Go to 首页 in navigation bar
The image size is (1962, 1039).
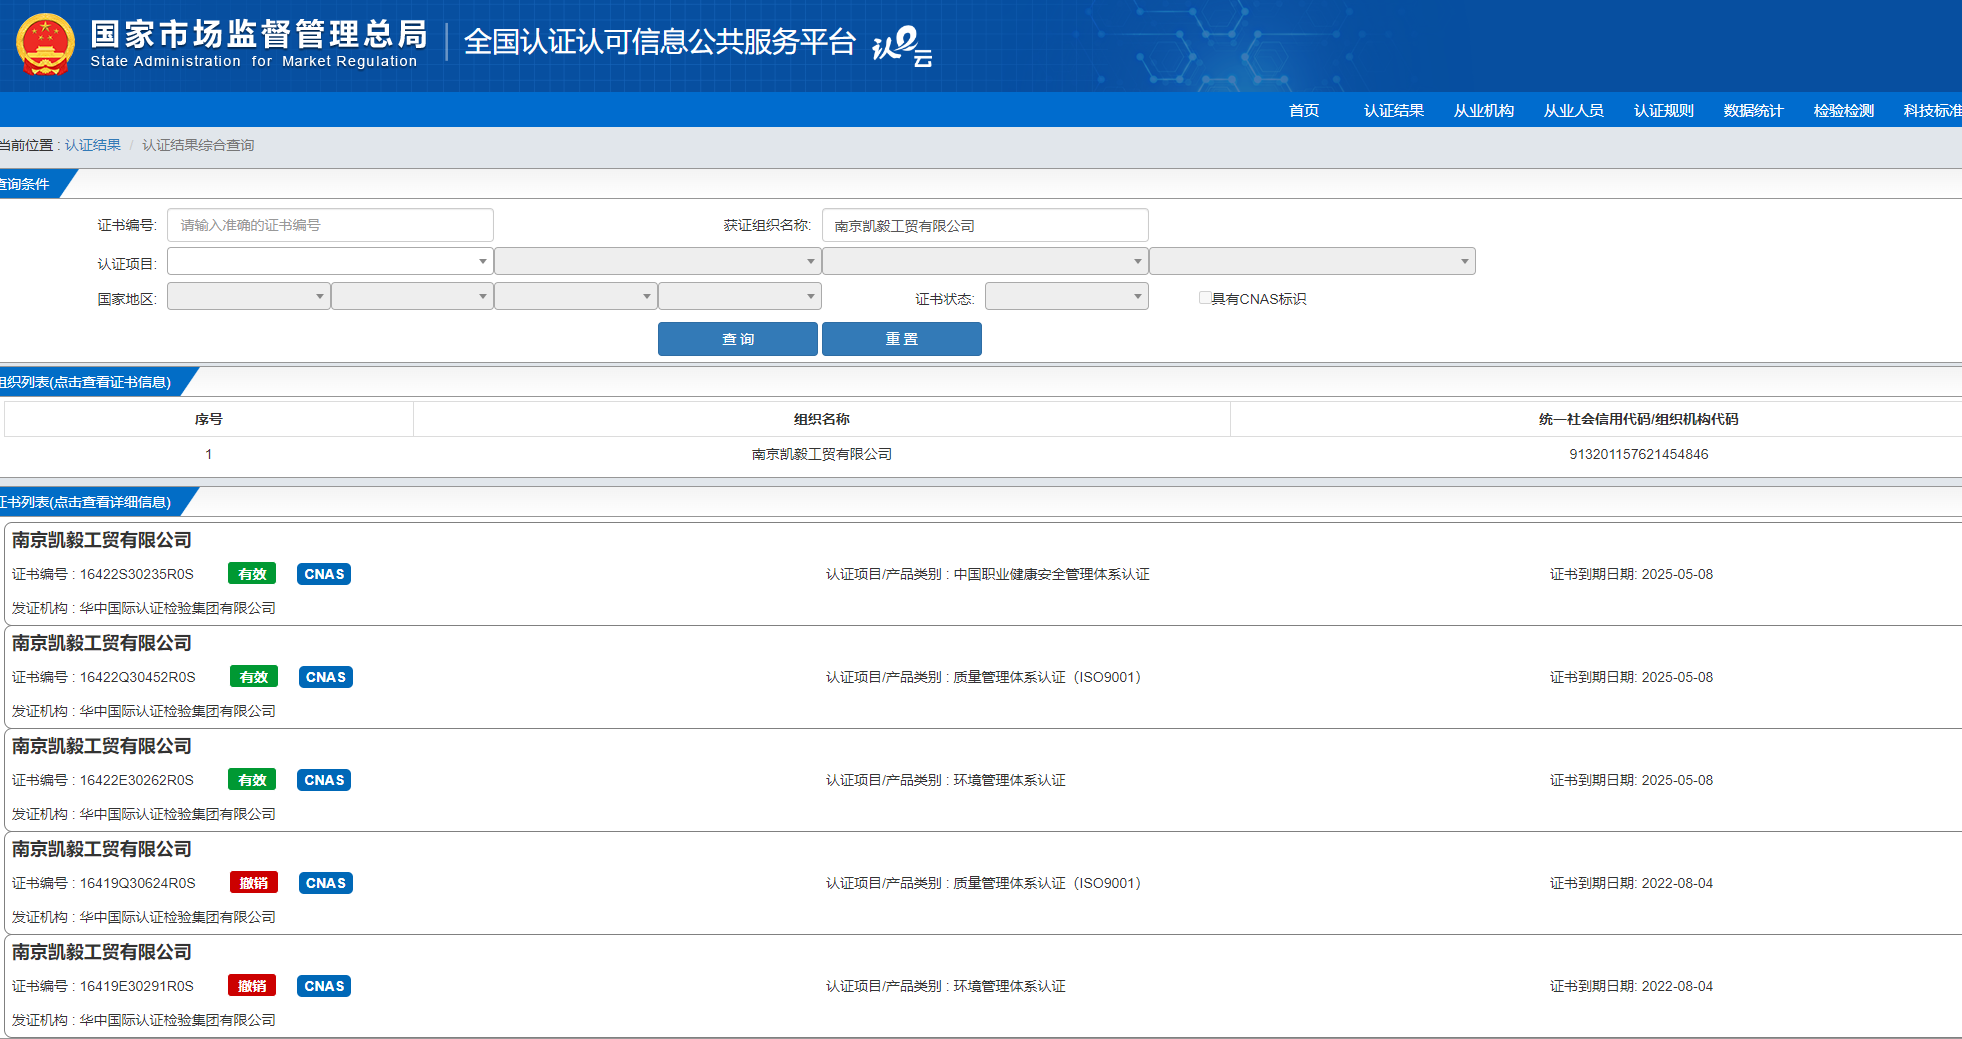click(1304, 110)
